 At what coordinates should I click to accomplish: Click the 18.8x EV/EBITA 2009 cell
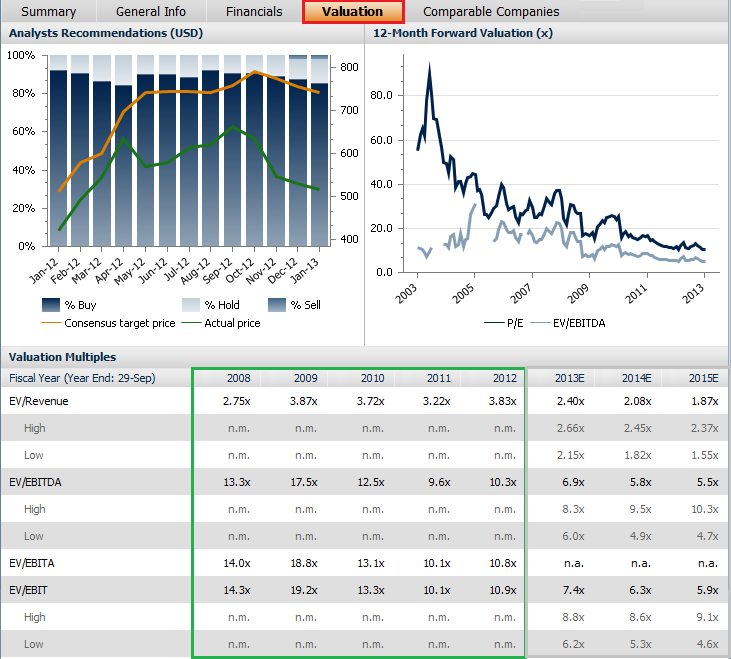pos(304,563)
